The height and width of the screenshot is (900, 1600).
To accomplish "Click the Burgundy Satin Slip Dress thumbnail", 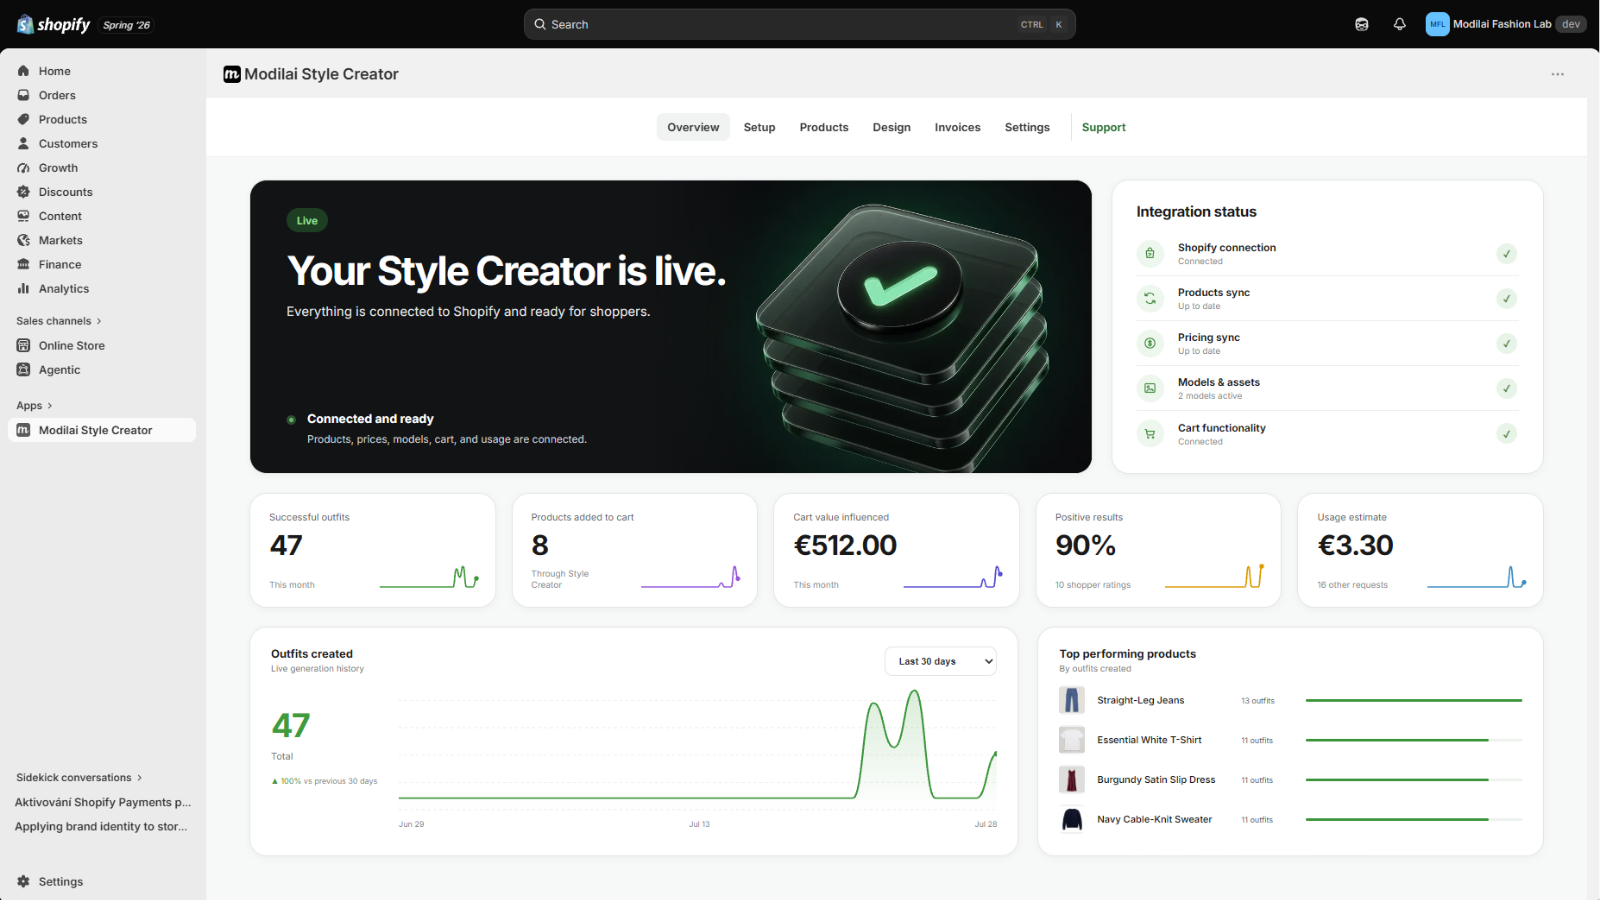I will pyautogui.click(x=1072, y=779).
